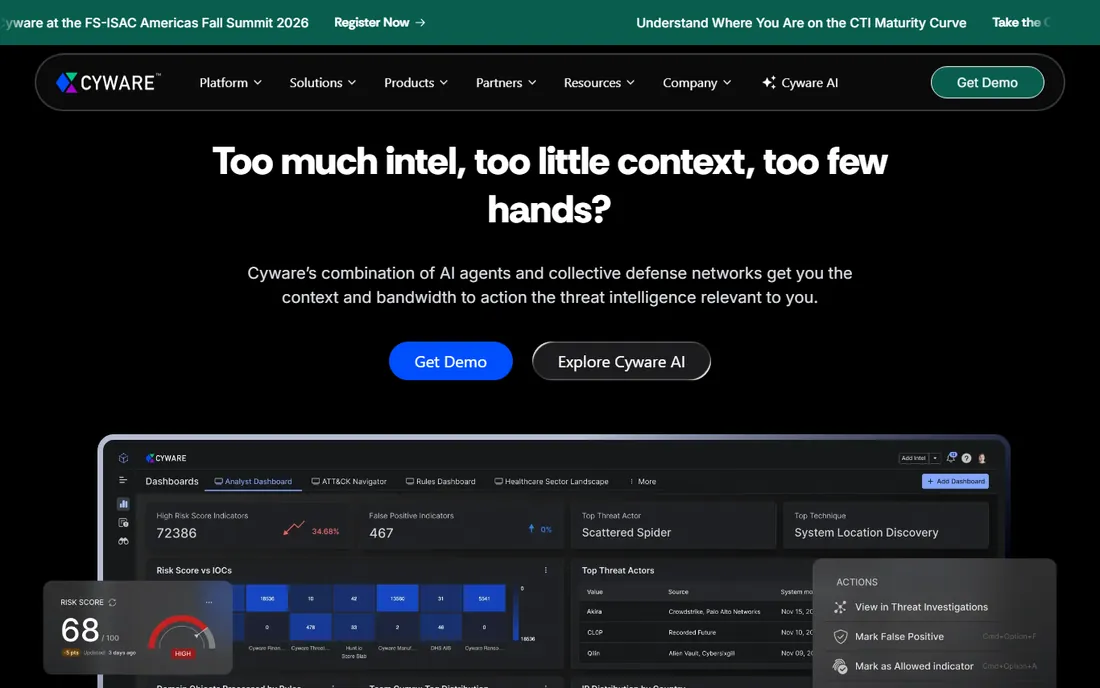The image size is (1100, 688).
Task: Open kebab menu of Risk Score vs IOCs
Action: [x=546, y=570]
